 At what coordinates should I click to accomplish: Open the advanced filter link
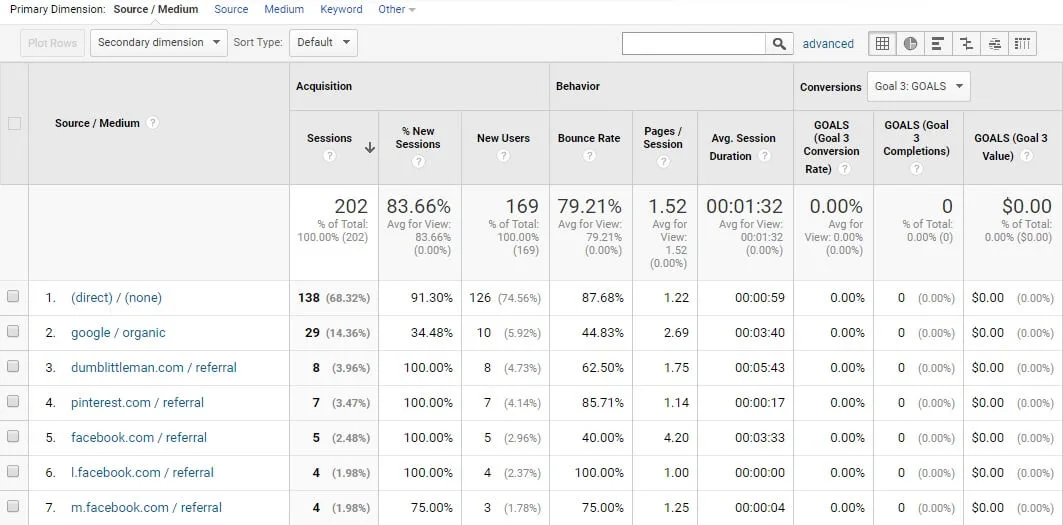tap(828, 44)
